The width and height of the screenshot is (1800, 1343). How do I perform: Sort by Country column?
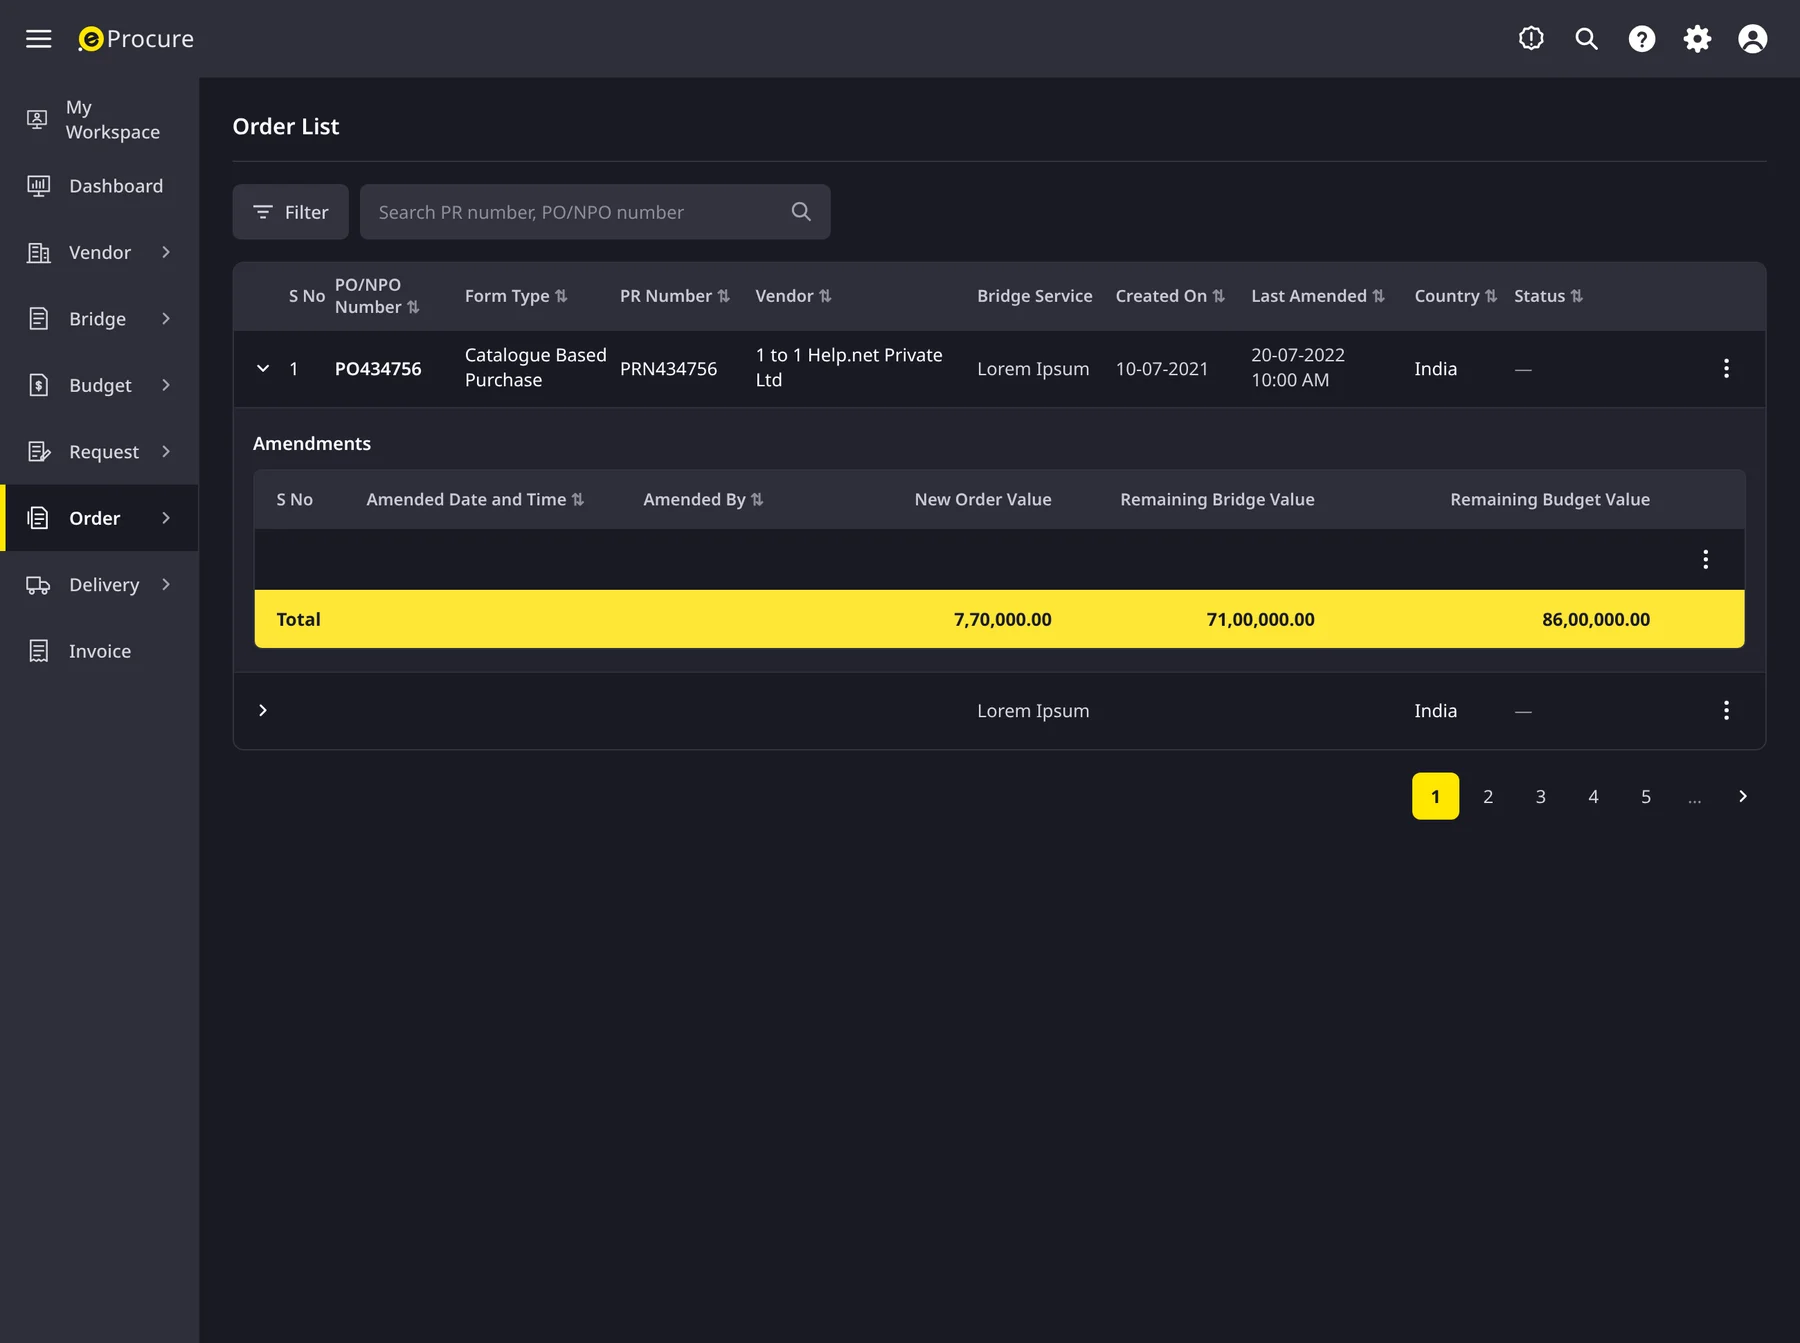point(1491,296)
